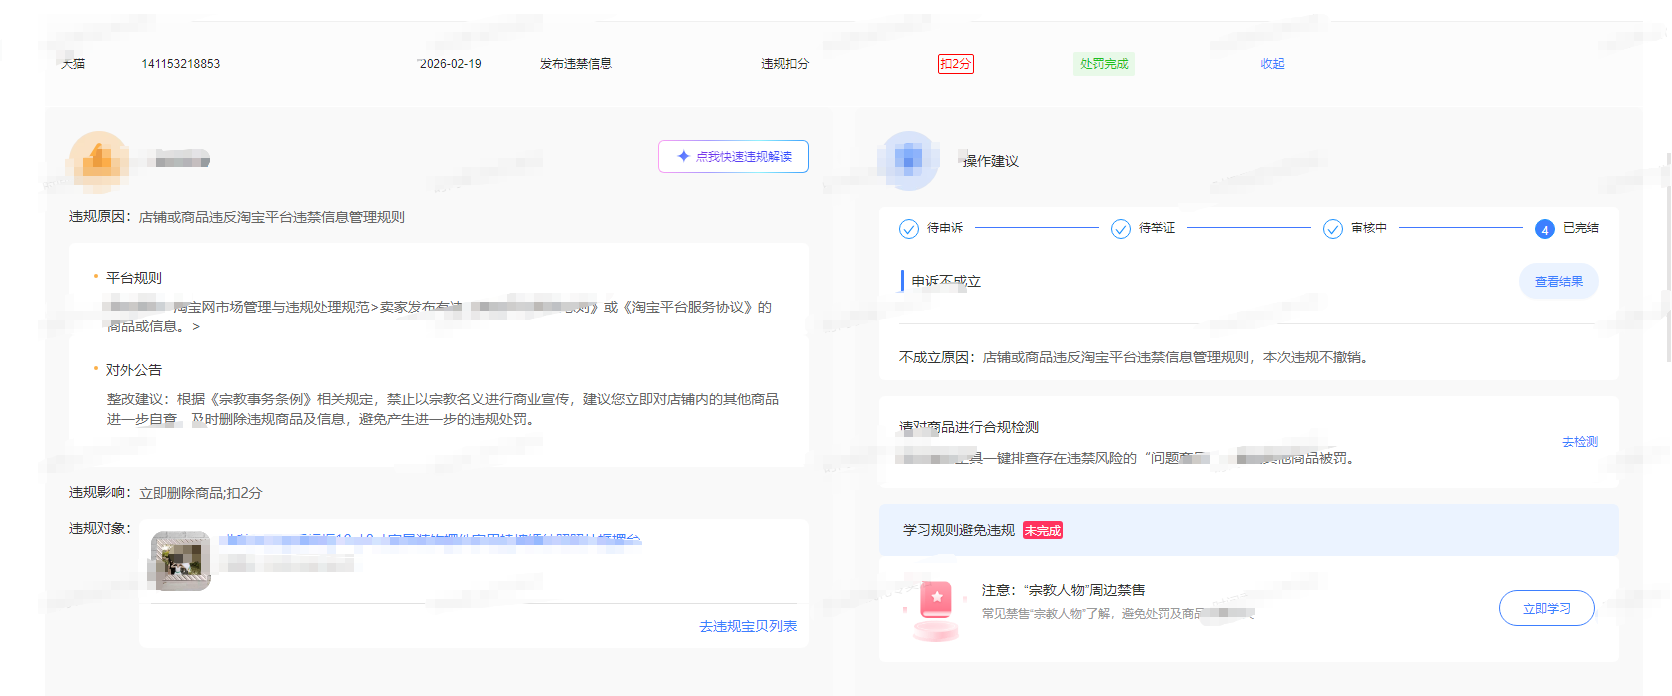Click the 待举证 step check circle

[x=1121, y=229]
